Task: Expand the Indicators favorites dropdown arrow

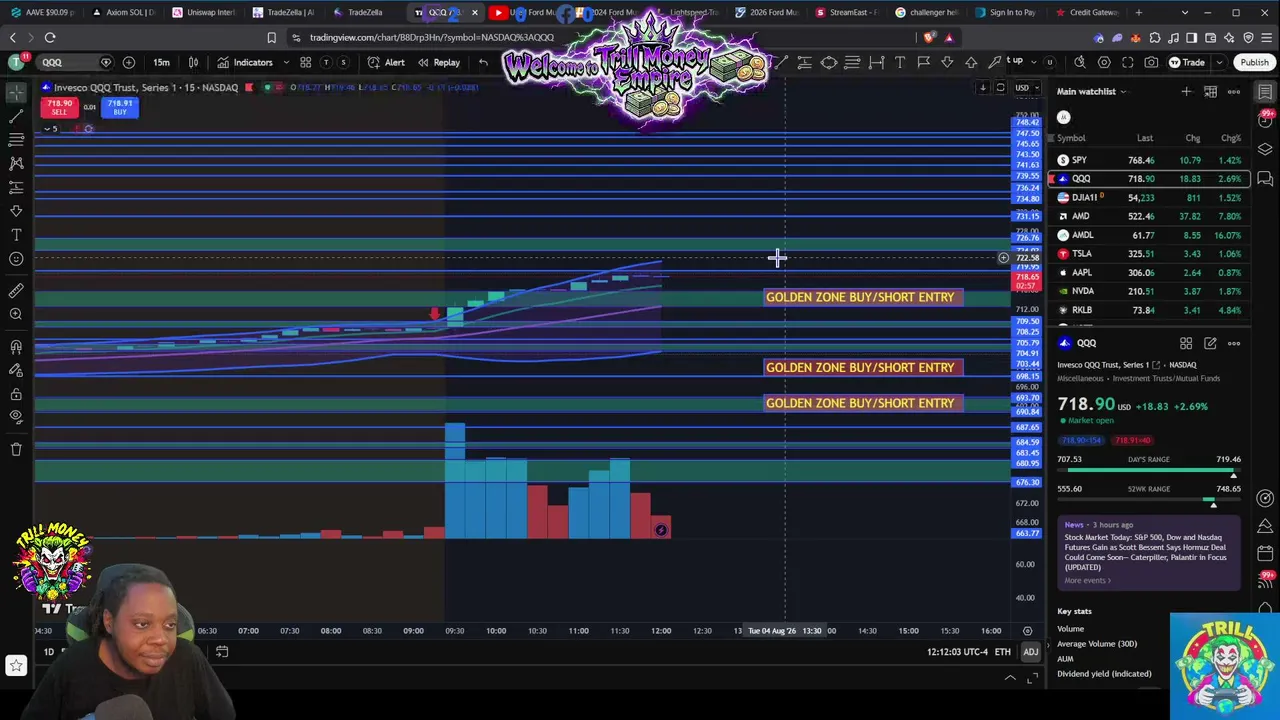Action: click(x=286, y=62)
